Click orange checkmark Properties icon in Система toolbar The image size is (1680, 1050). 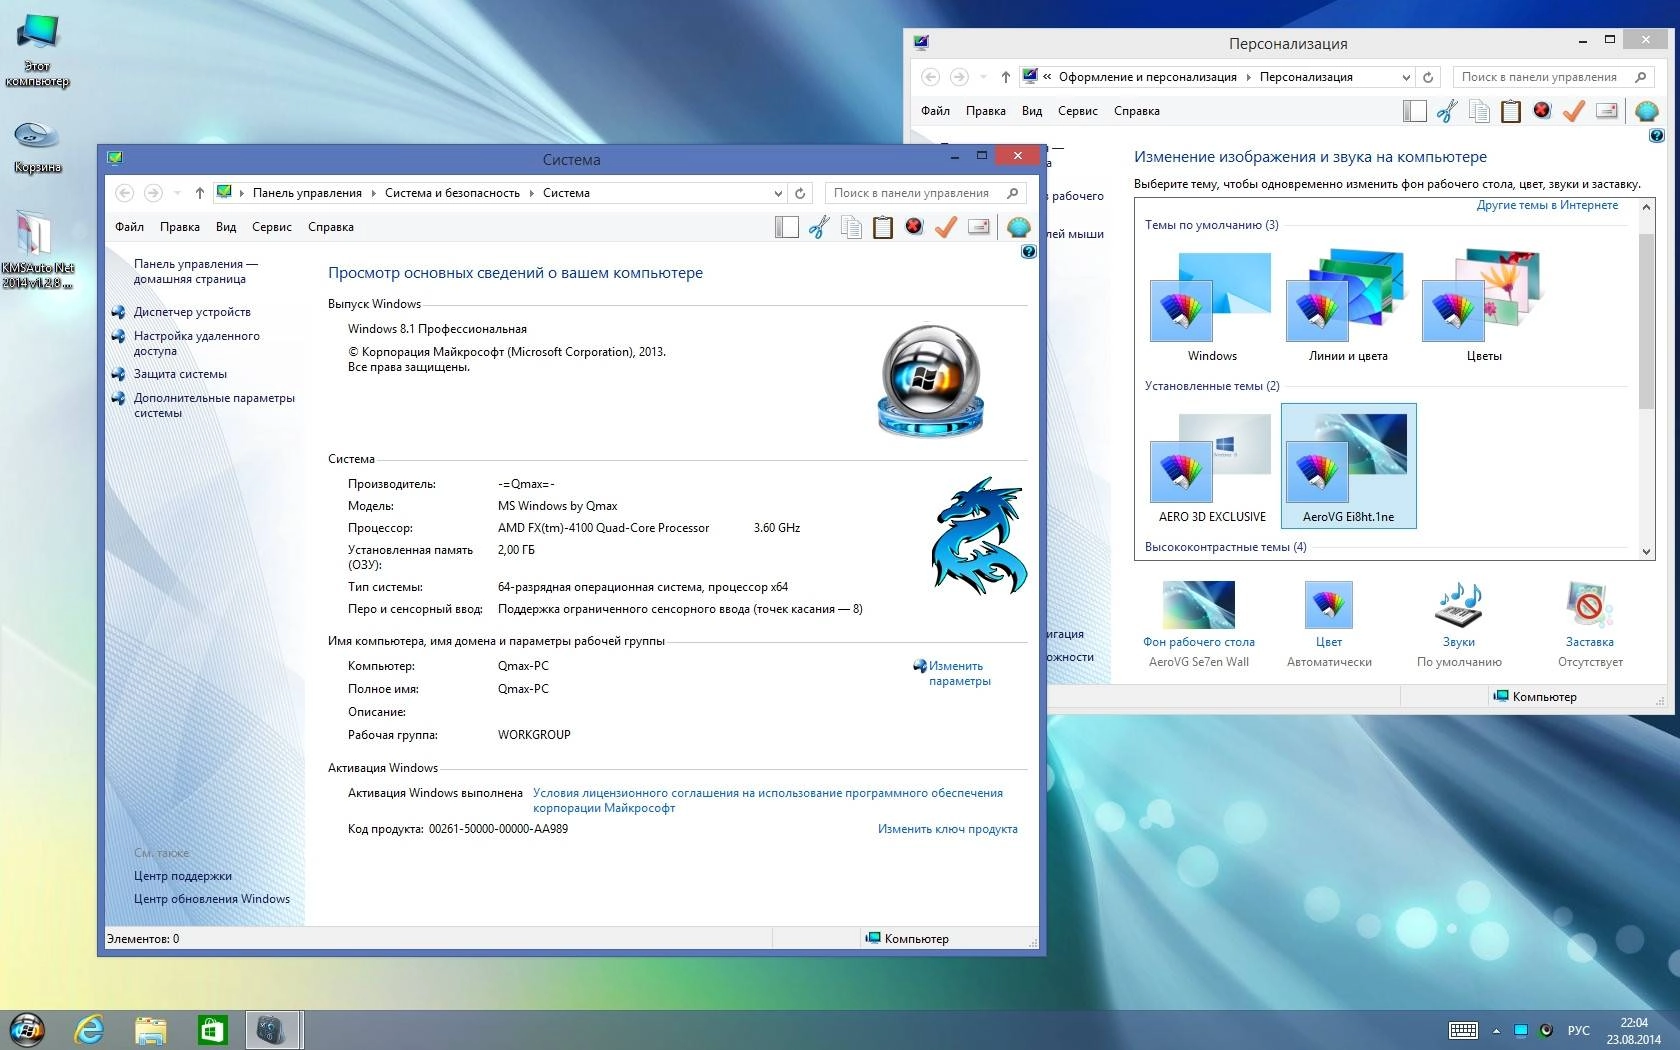point(946,227)
